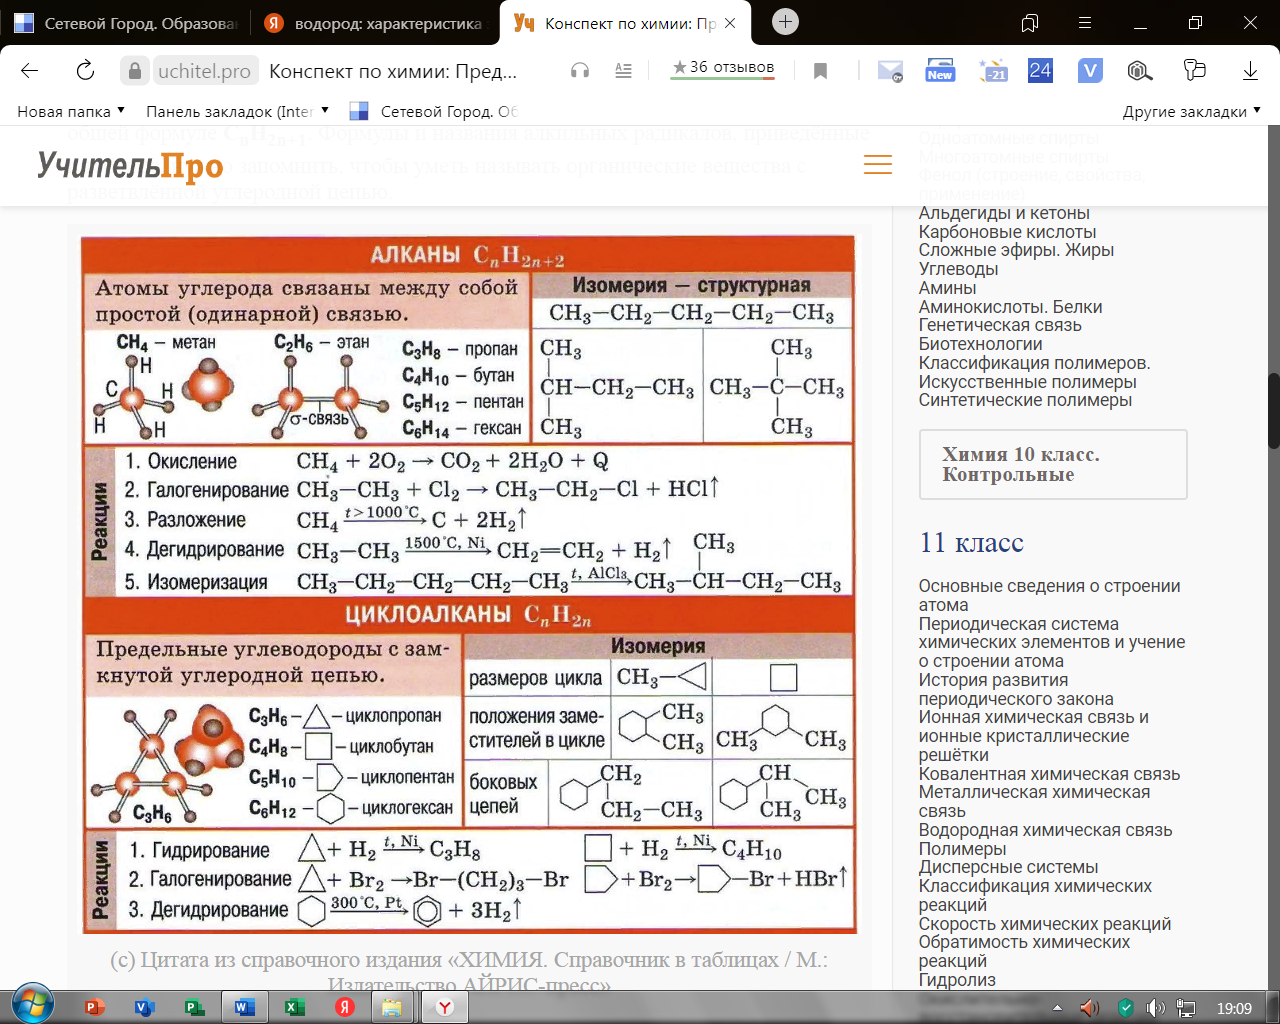The width and height of the screenshot is (1280, 1024).
Task: Reload the page with the refresh icon
Action: coord(85,70)
